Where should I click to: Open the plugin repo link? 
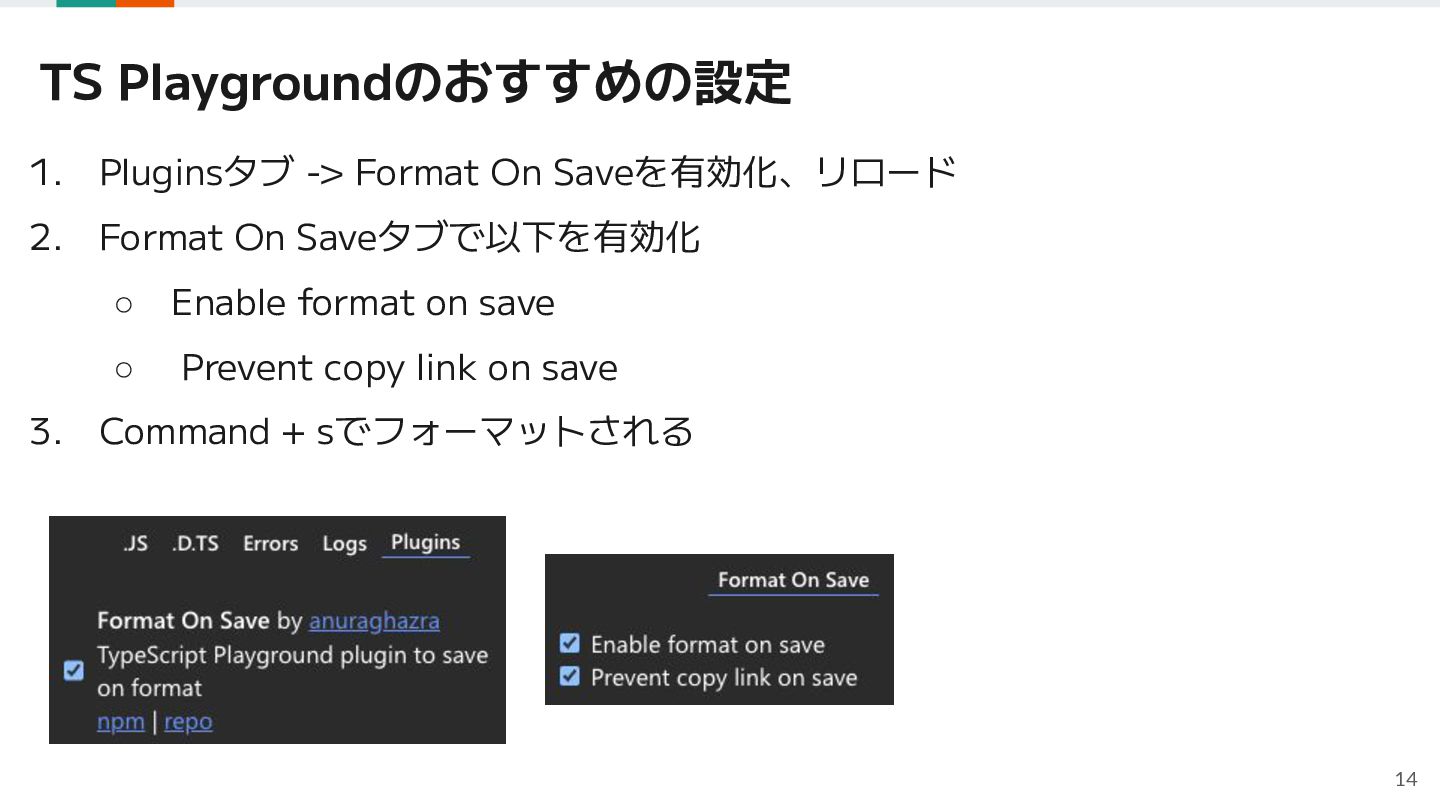(x=188, y=722)
